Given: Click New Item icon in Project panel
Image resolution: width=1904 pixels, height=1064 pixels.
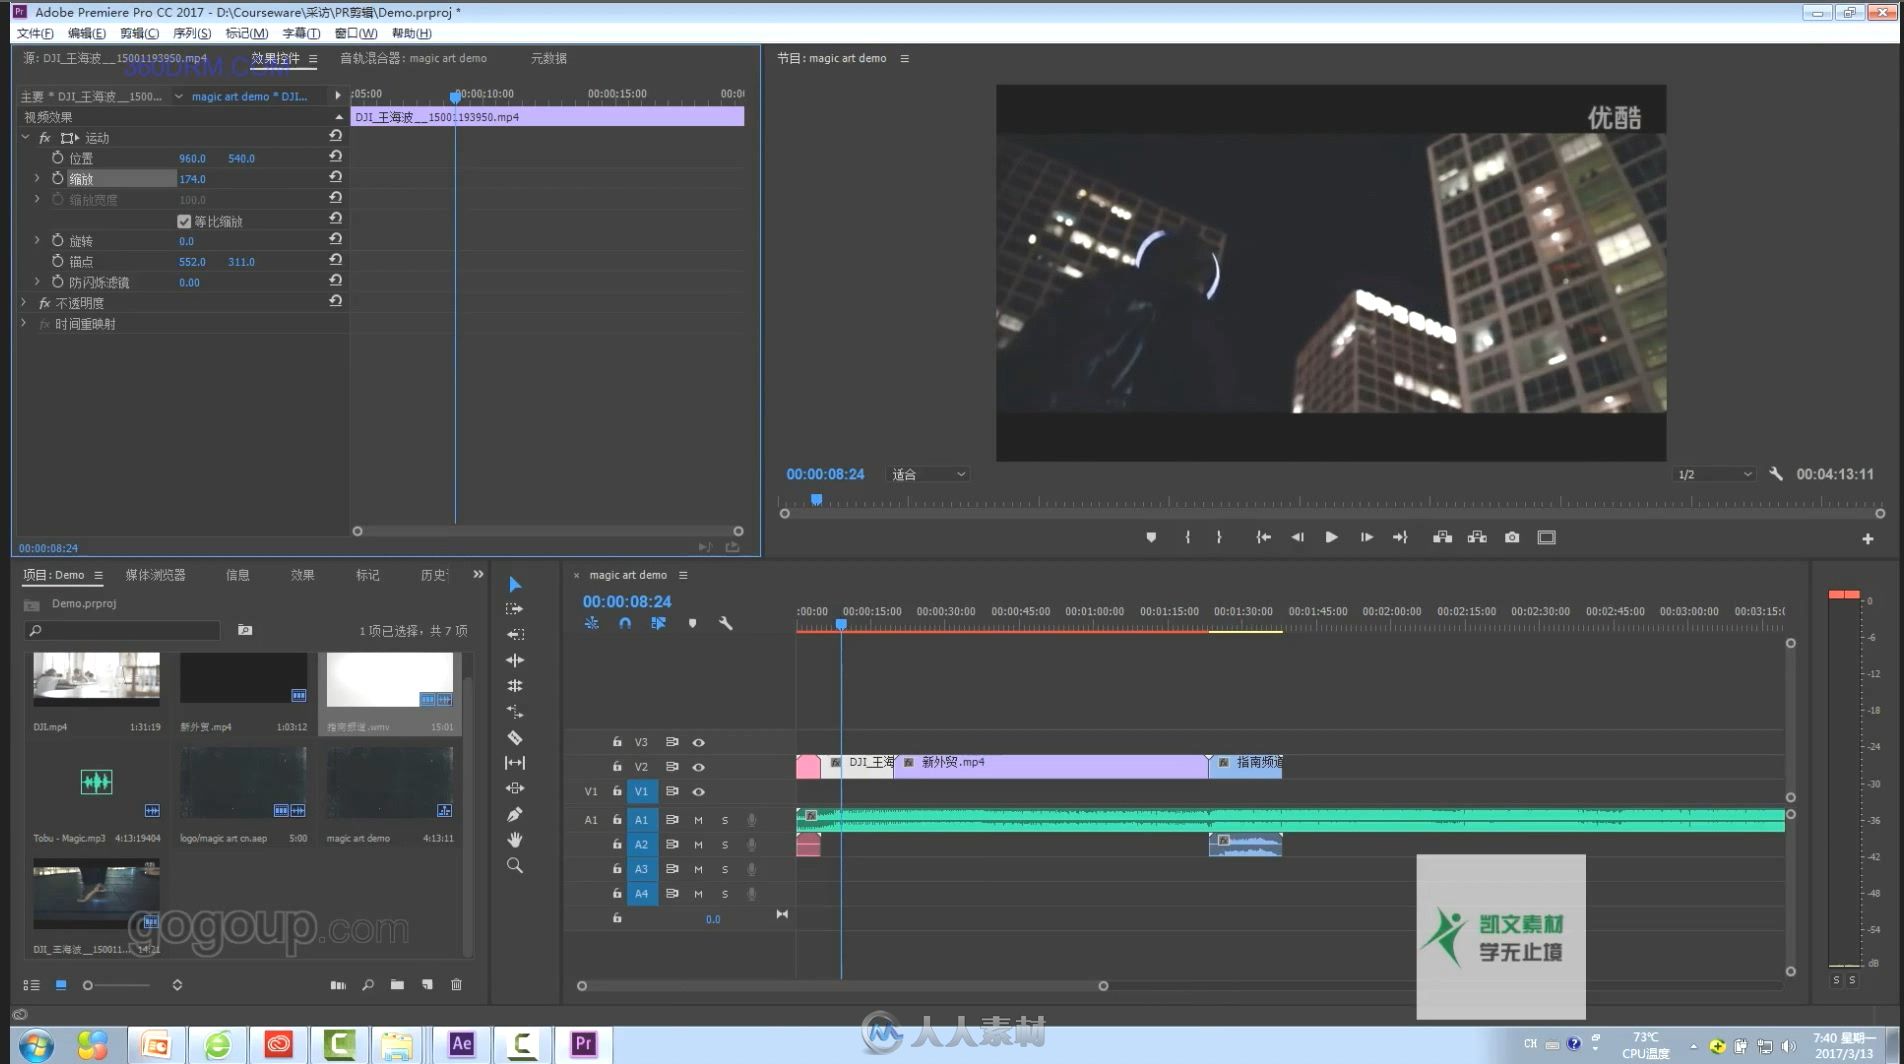Looking at the screenshot, I should [427, 985].
